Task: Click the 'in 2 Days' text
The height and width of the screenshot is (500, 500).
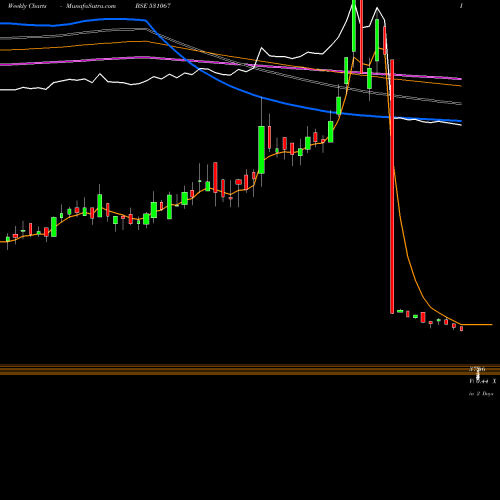Action: (481, 394)
